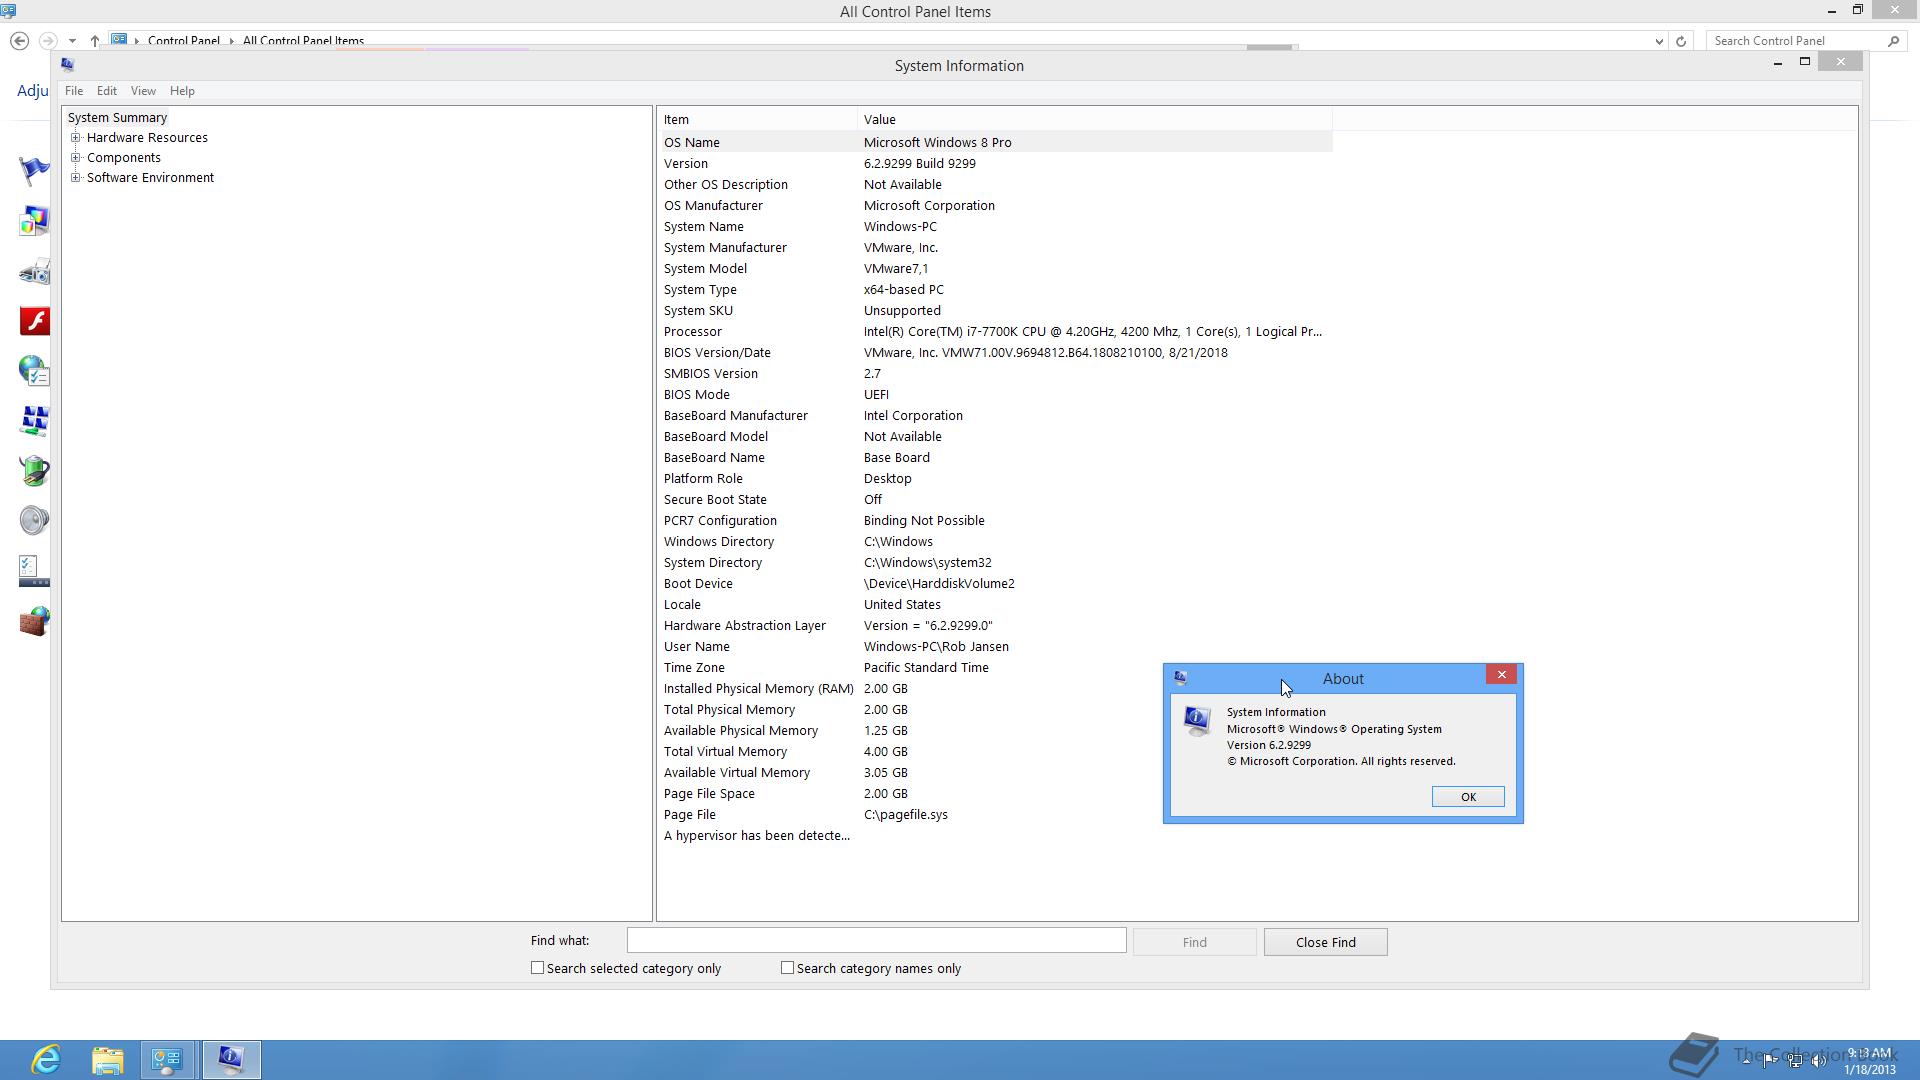Click the Find button
1920x1080 pixels.
(1194, 942)
